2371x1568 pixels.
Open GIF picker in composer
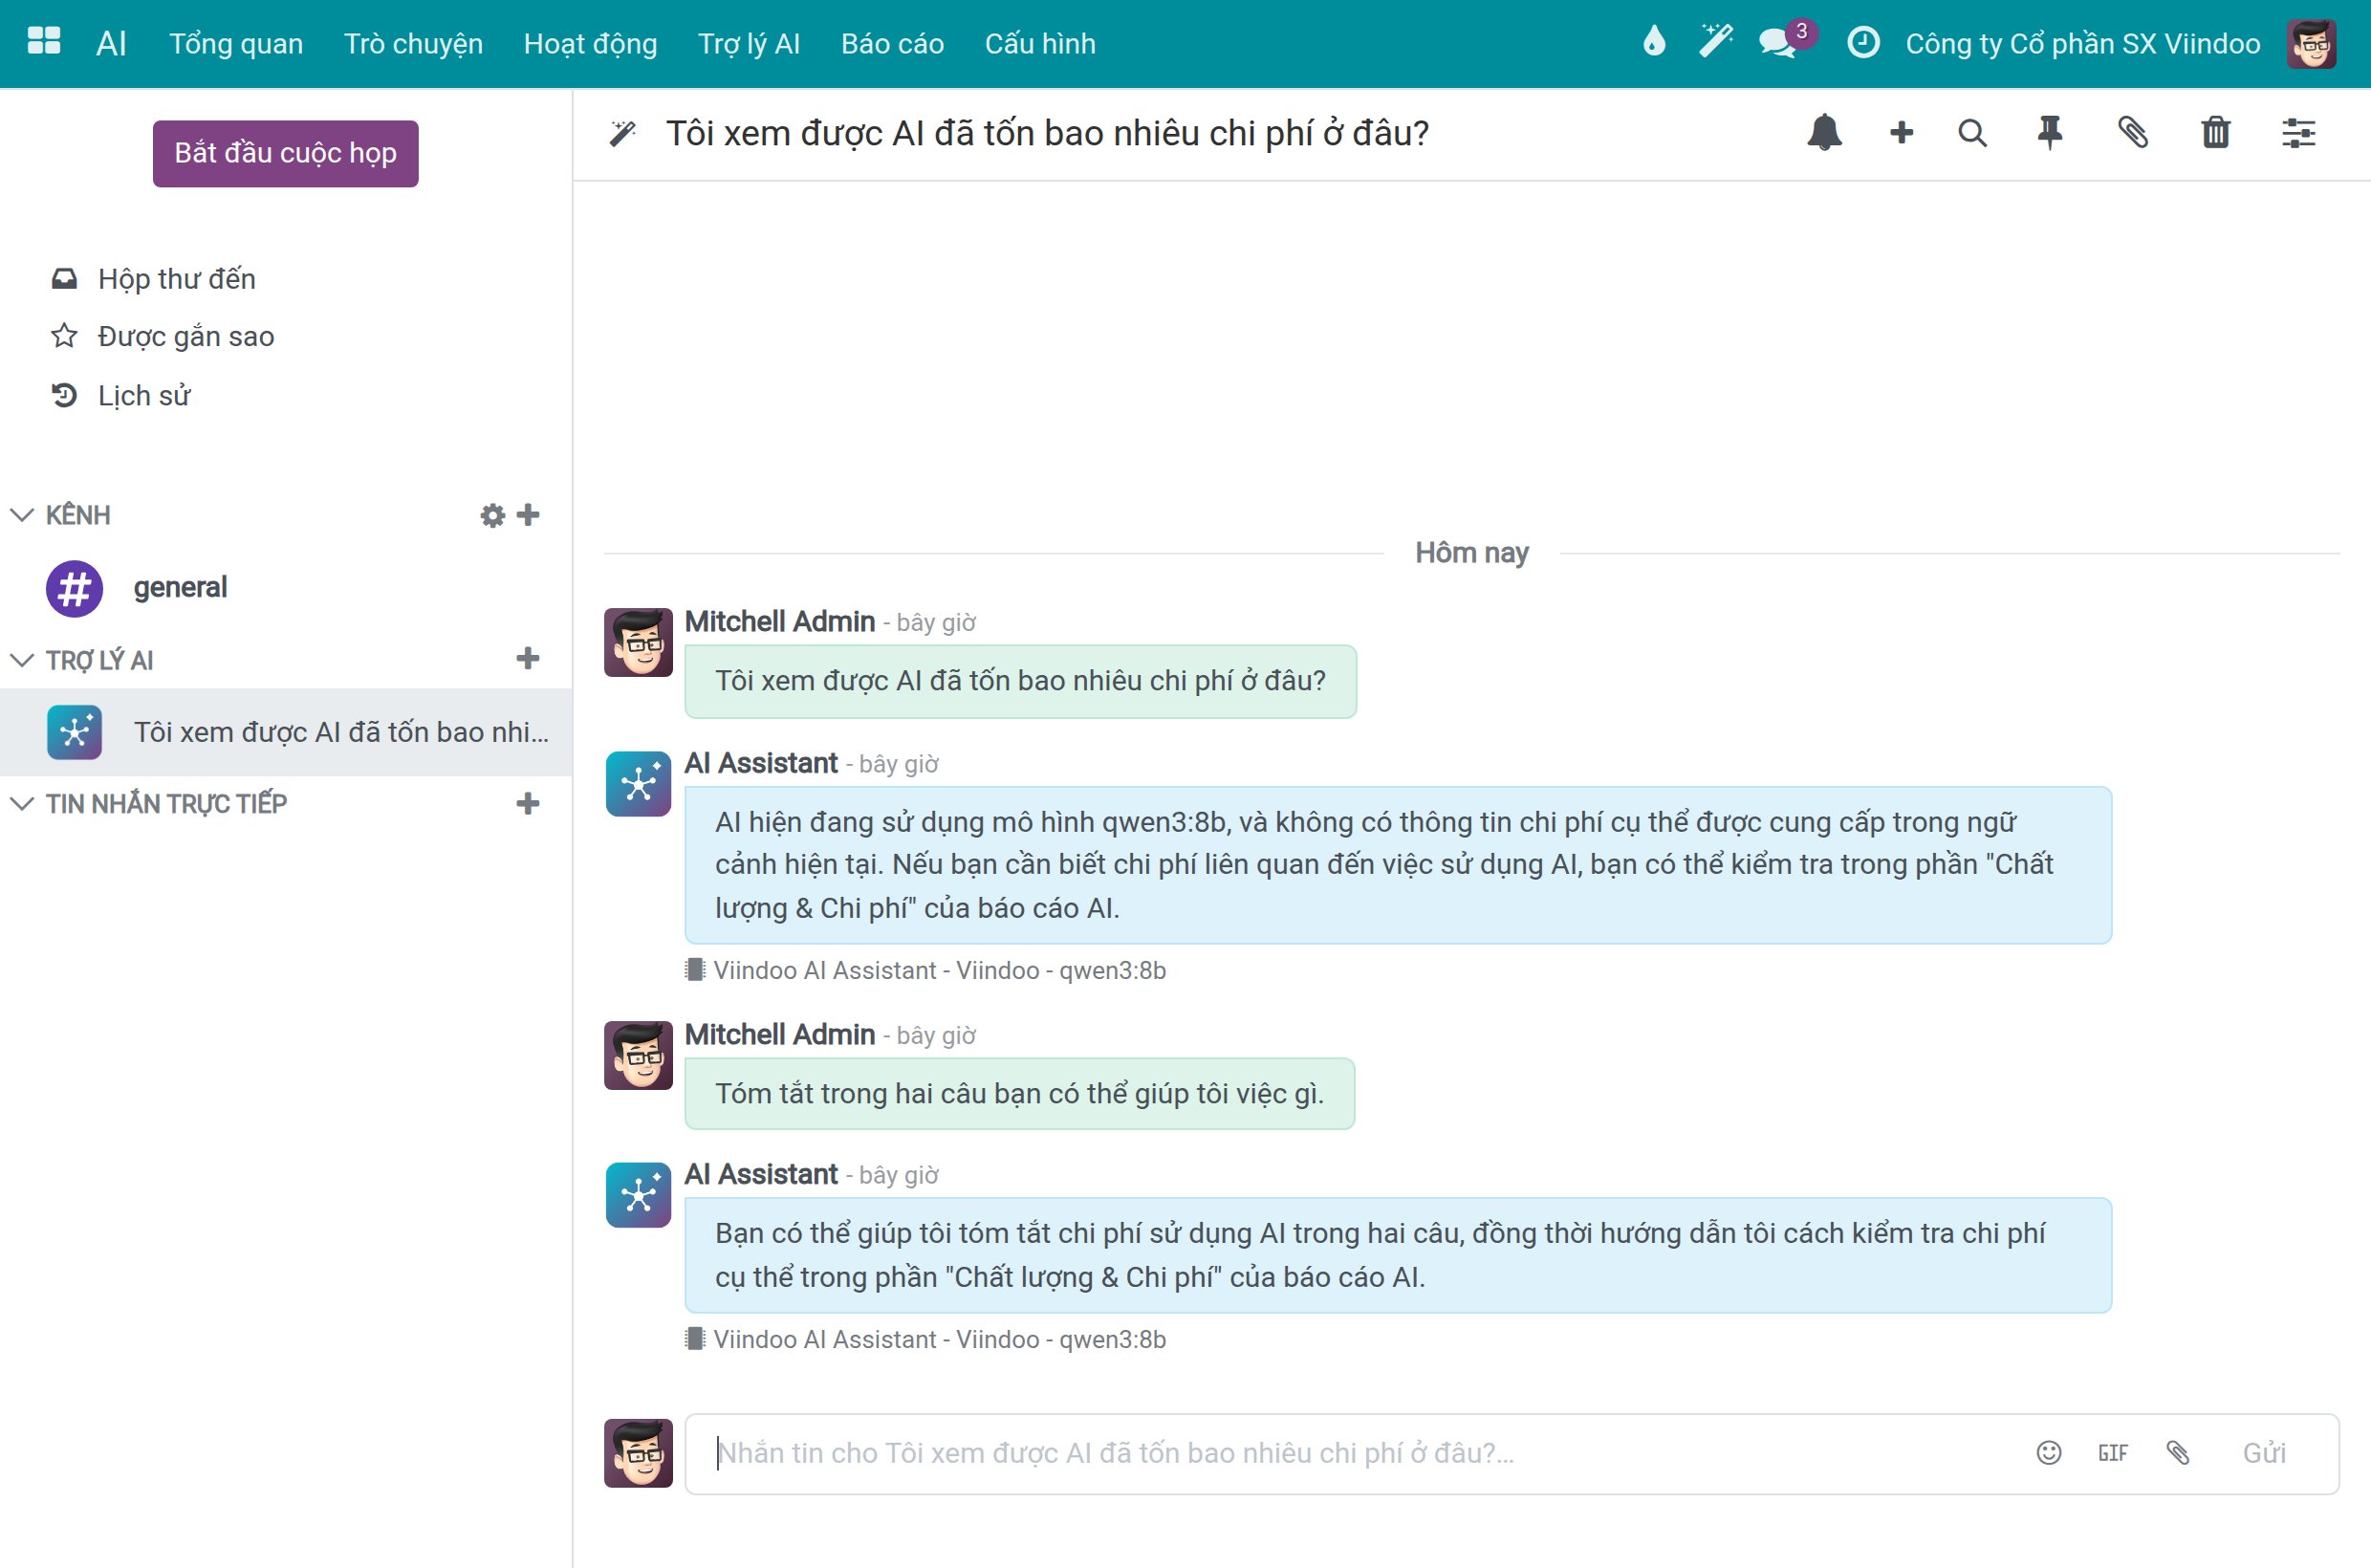click(2113, 1453)
